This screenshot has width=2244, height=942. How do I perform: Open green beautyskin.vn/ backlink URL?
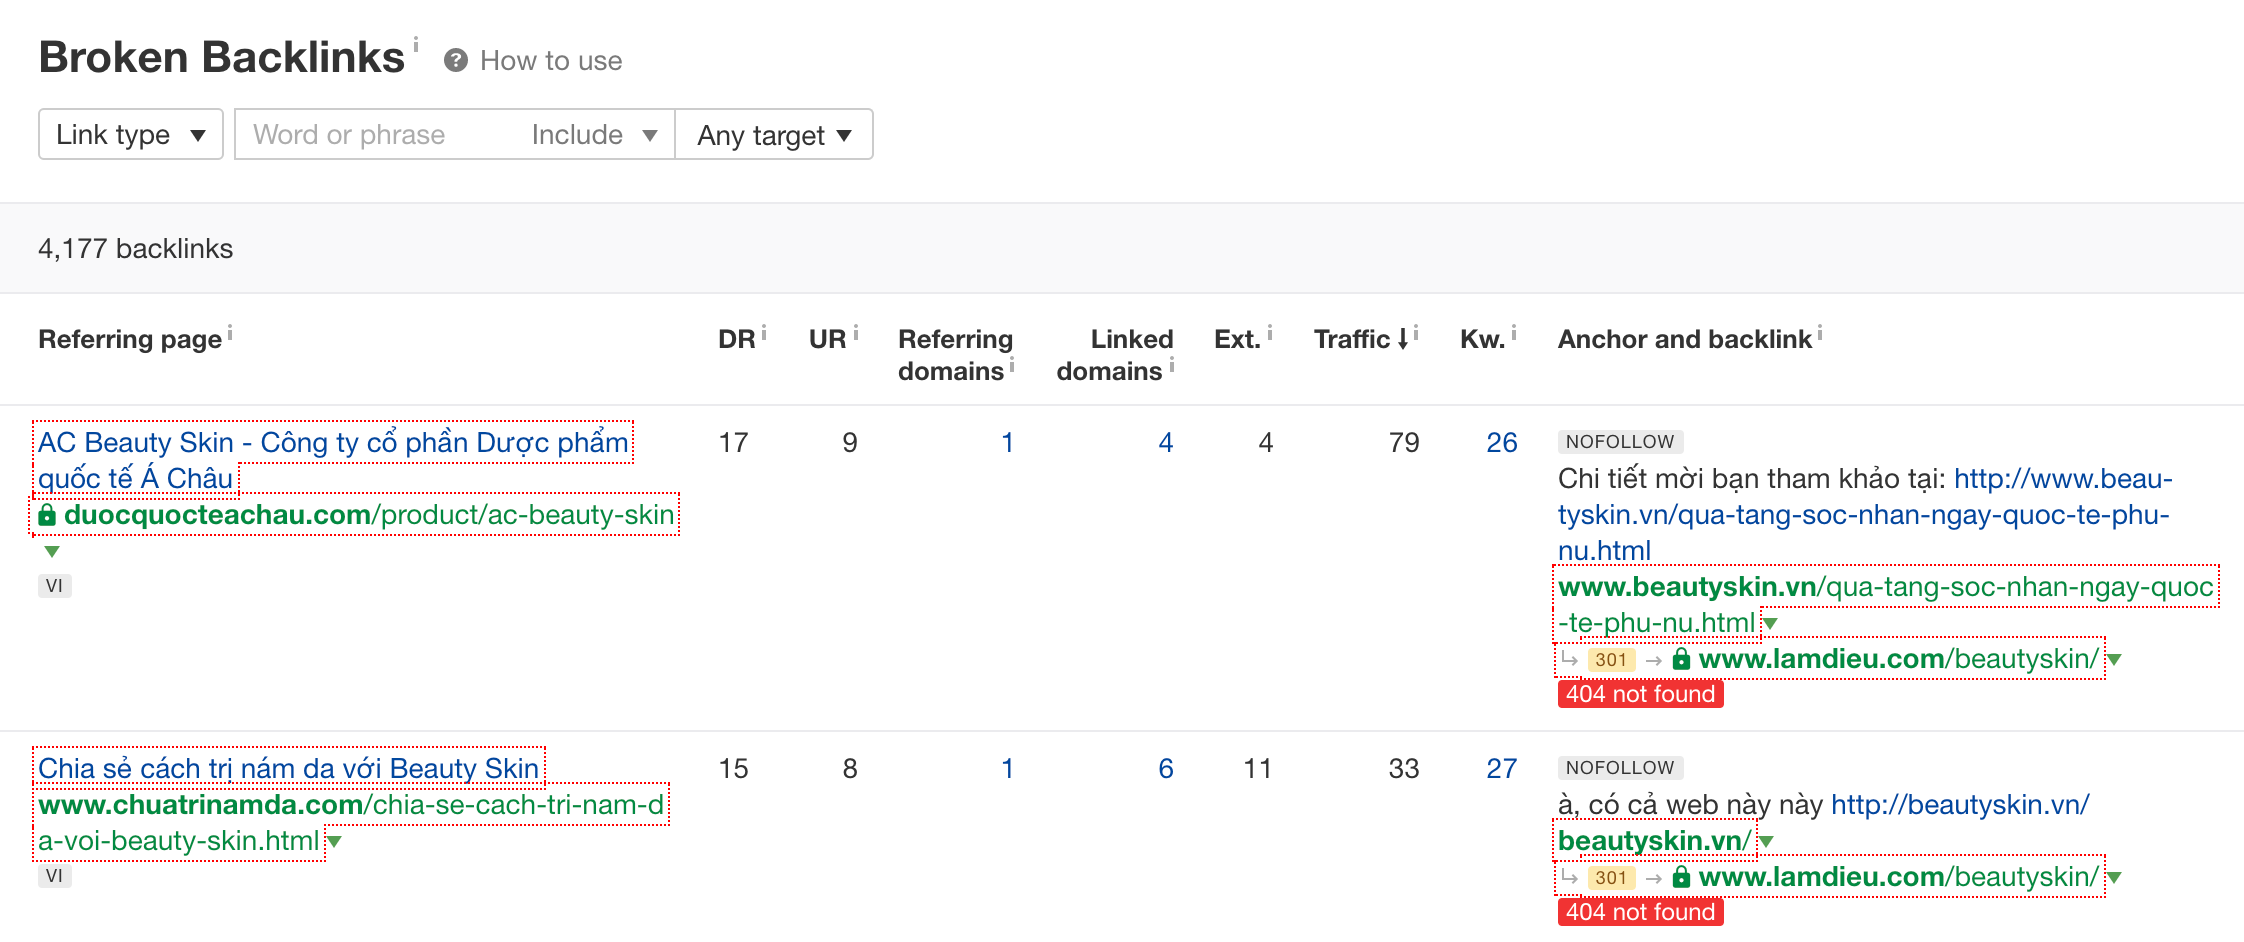pyautogui.click(x=1655, y=841)
